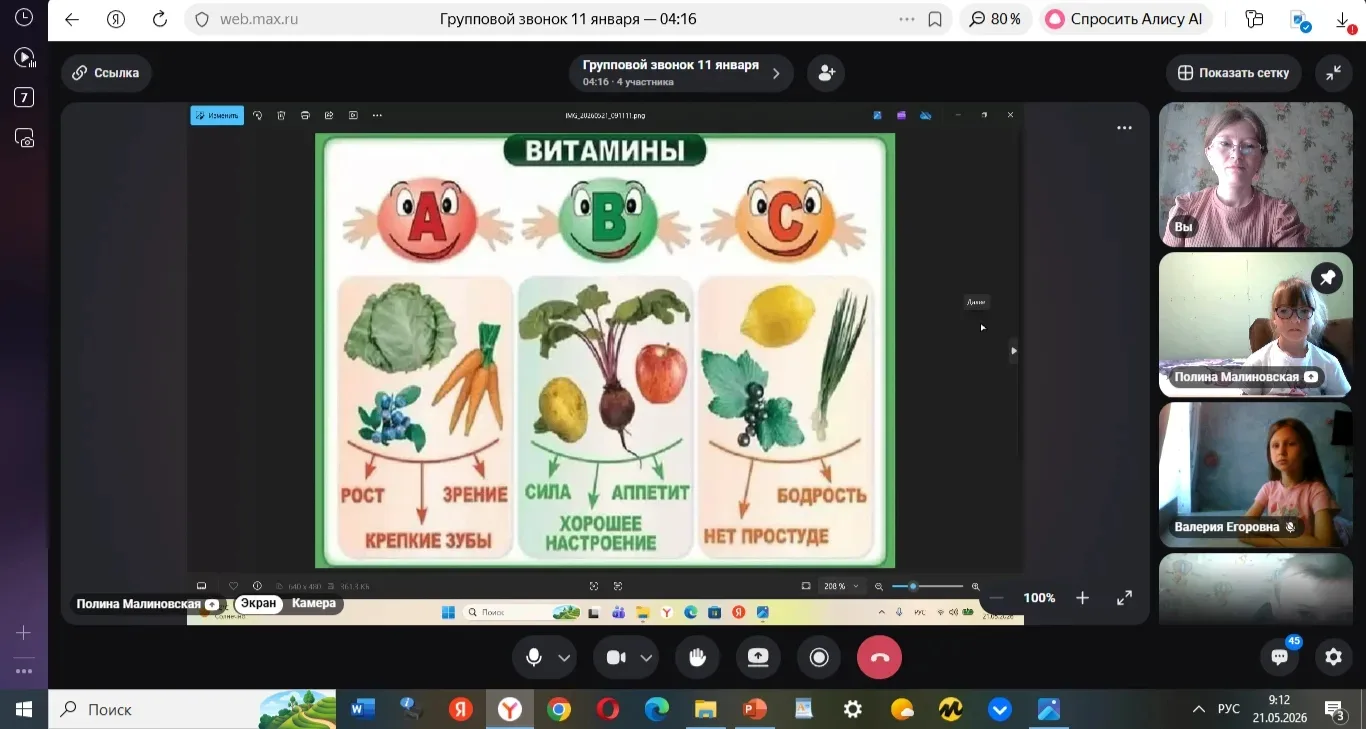Raise hand in the group call
The image size is (1366, 729).
pyautogui.click(x=698, y=657)
